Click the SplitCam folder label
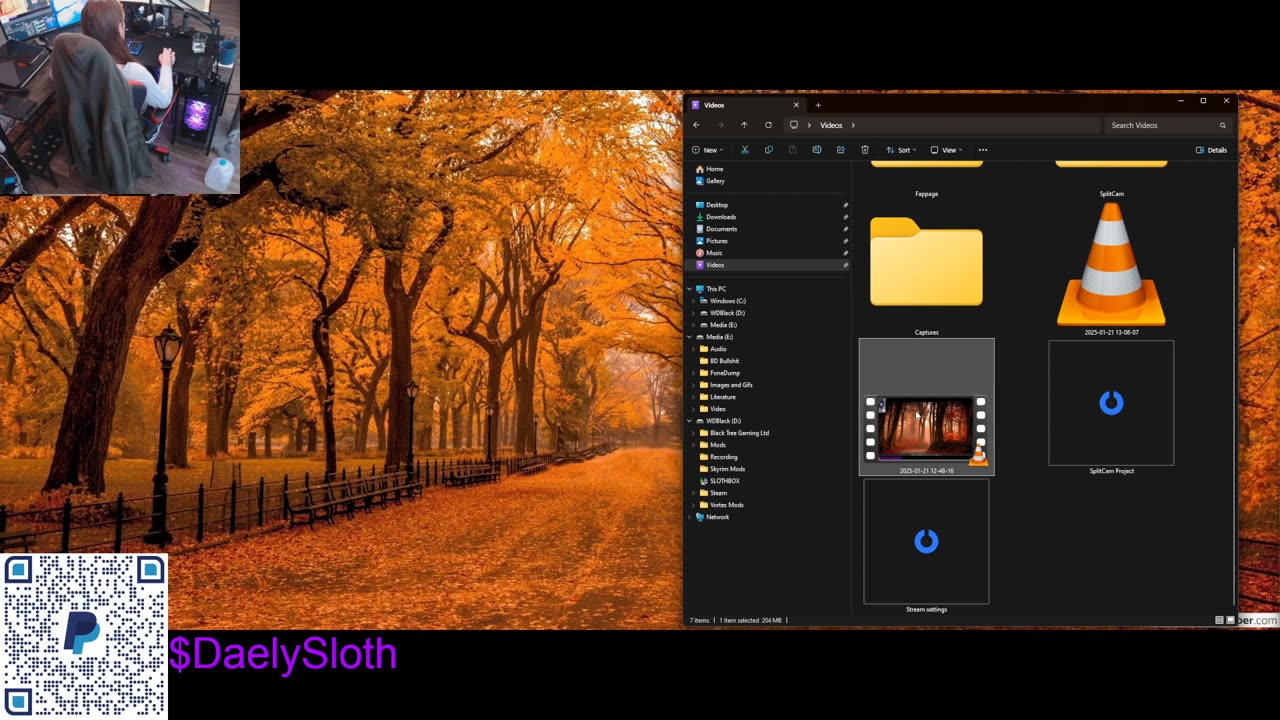Image resolution: width=1280 pixels, height=720 pixels. point(1111,194)
